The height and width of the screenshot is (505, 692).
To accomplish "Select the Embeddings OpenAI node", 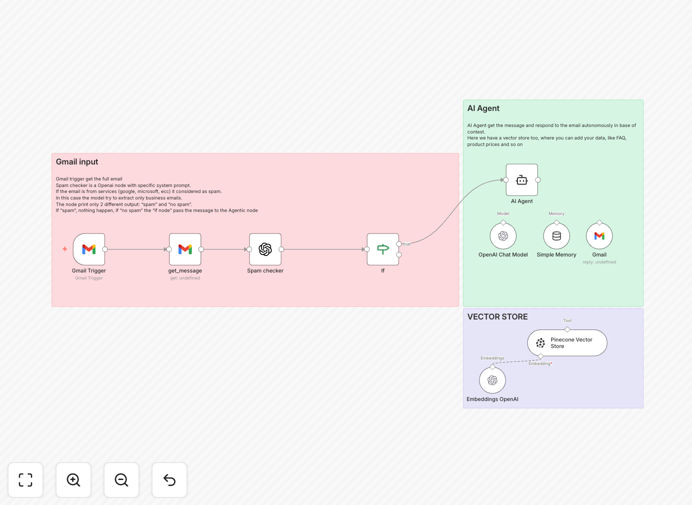I will click(x=493, y=380).
